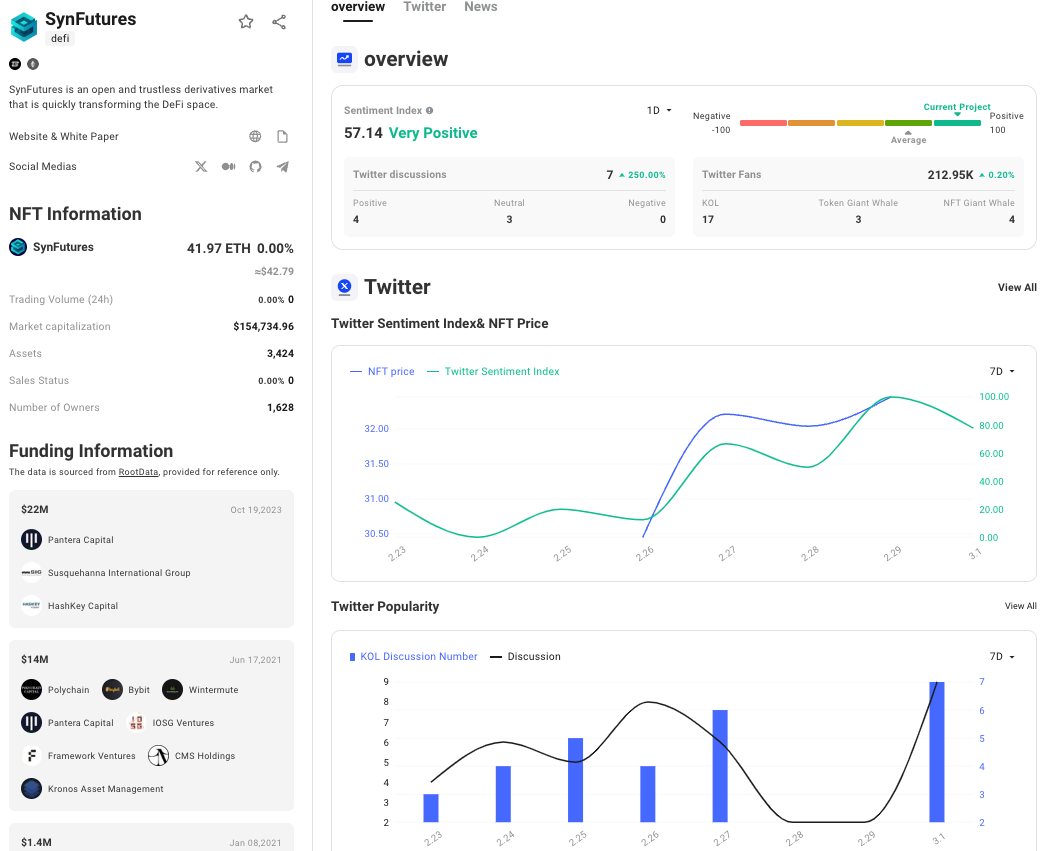Click the RootData source link
Screen dimensions: 1053x851
point(138,472)
